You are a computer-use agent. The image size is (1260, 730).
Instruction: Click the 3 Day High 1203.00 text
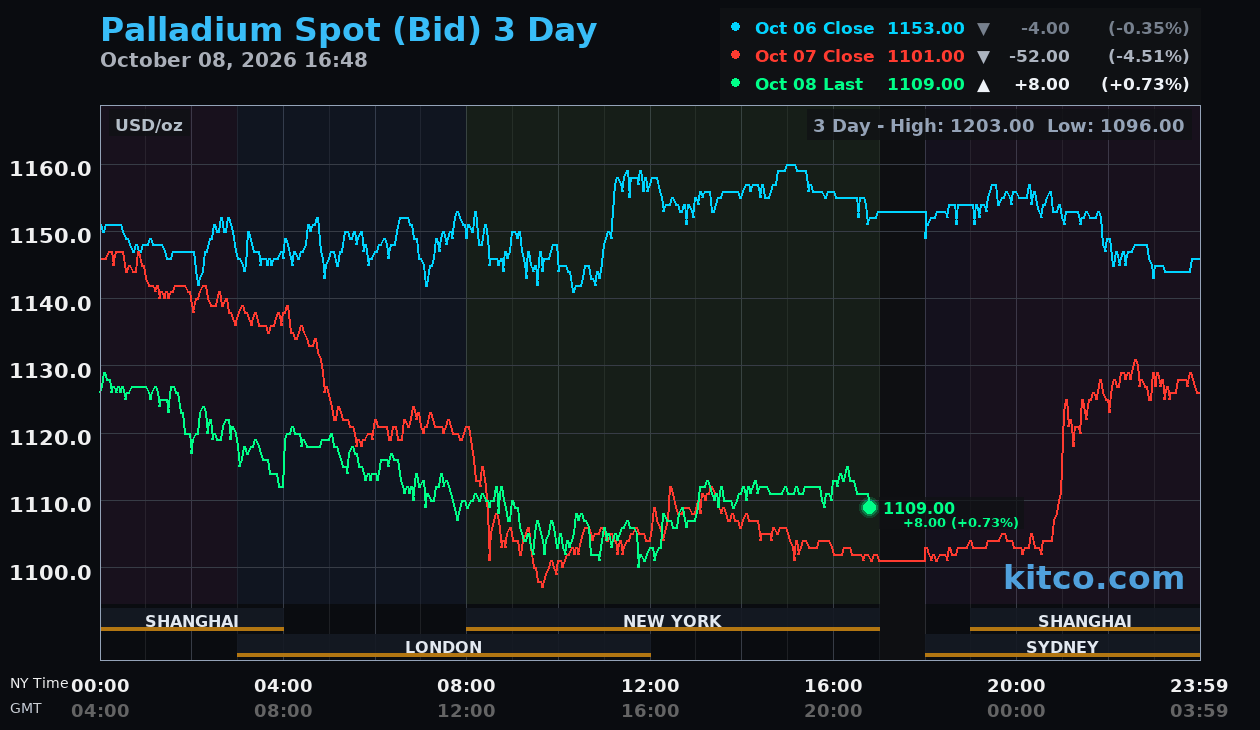pyautogui.click(x=923, y=126)
